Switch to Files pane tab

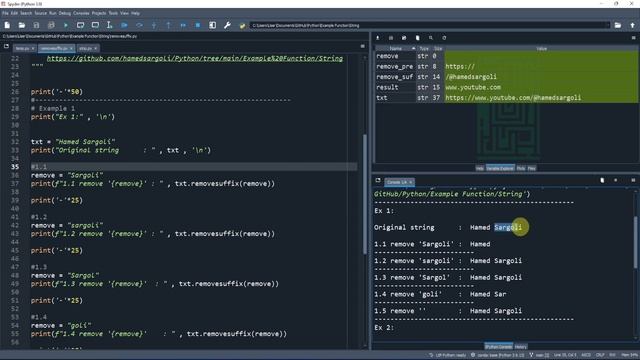531,168
